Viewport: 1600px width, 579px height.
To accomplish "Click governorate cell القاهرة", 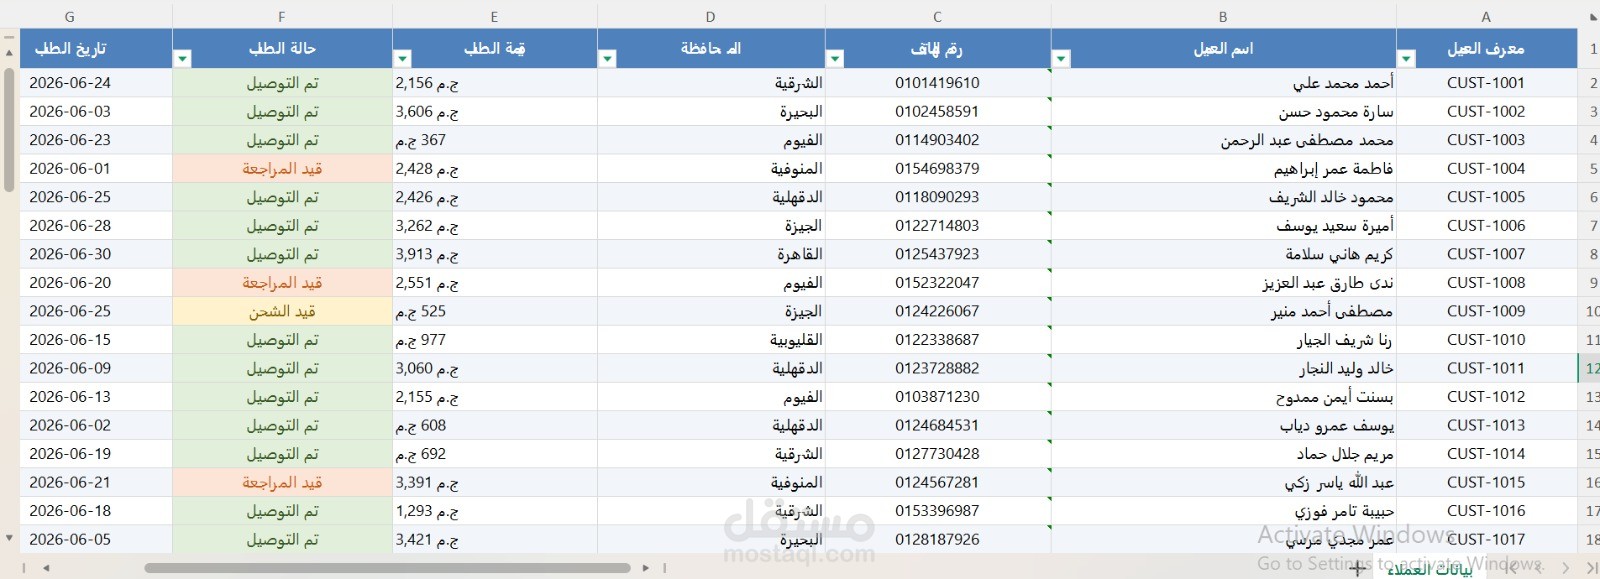I will pos(710,254).
